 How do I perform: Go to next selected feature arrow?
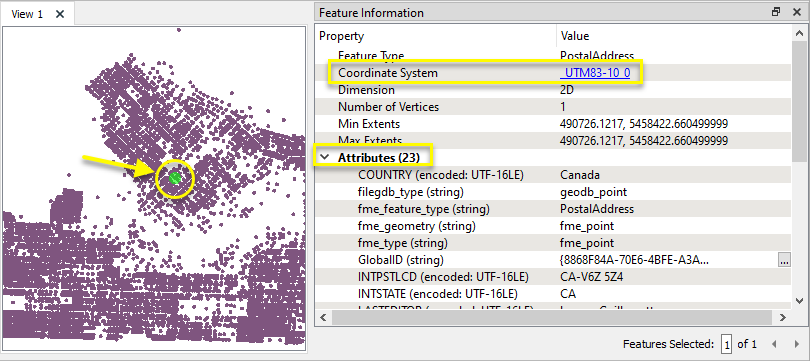(x=796, y=344)
